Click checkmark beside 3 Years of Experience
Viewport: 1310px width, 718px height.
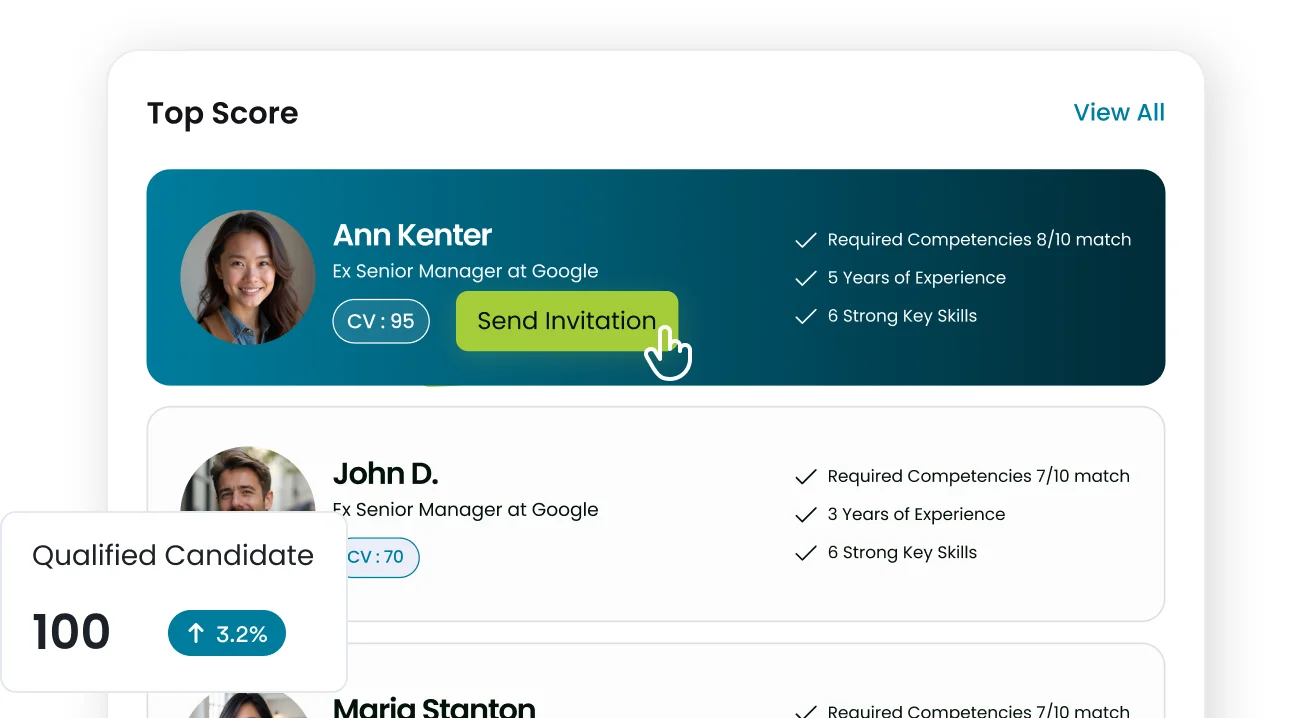[806, 515]
